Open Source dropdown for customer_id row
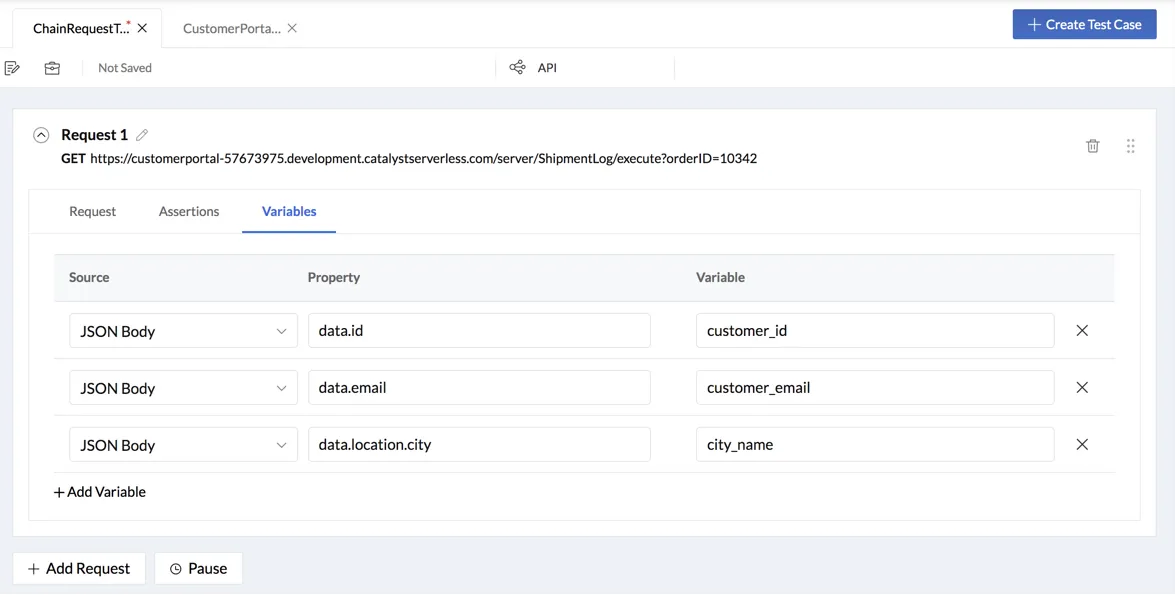Screen dimensions: 1175x595 tap(184, 330)
